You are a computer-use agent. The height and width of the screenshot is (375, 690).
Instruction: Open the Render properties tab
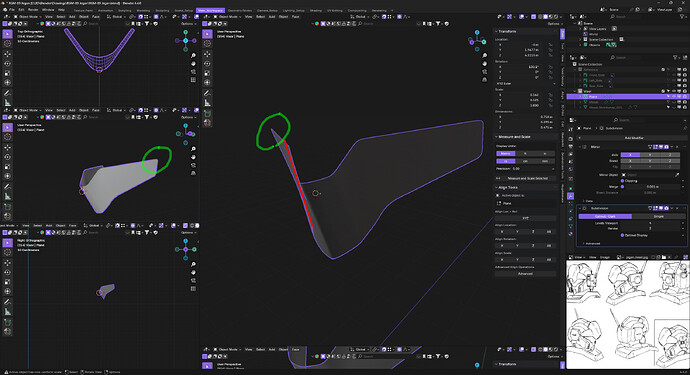click(570, 139)
